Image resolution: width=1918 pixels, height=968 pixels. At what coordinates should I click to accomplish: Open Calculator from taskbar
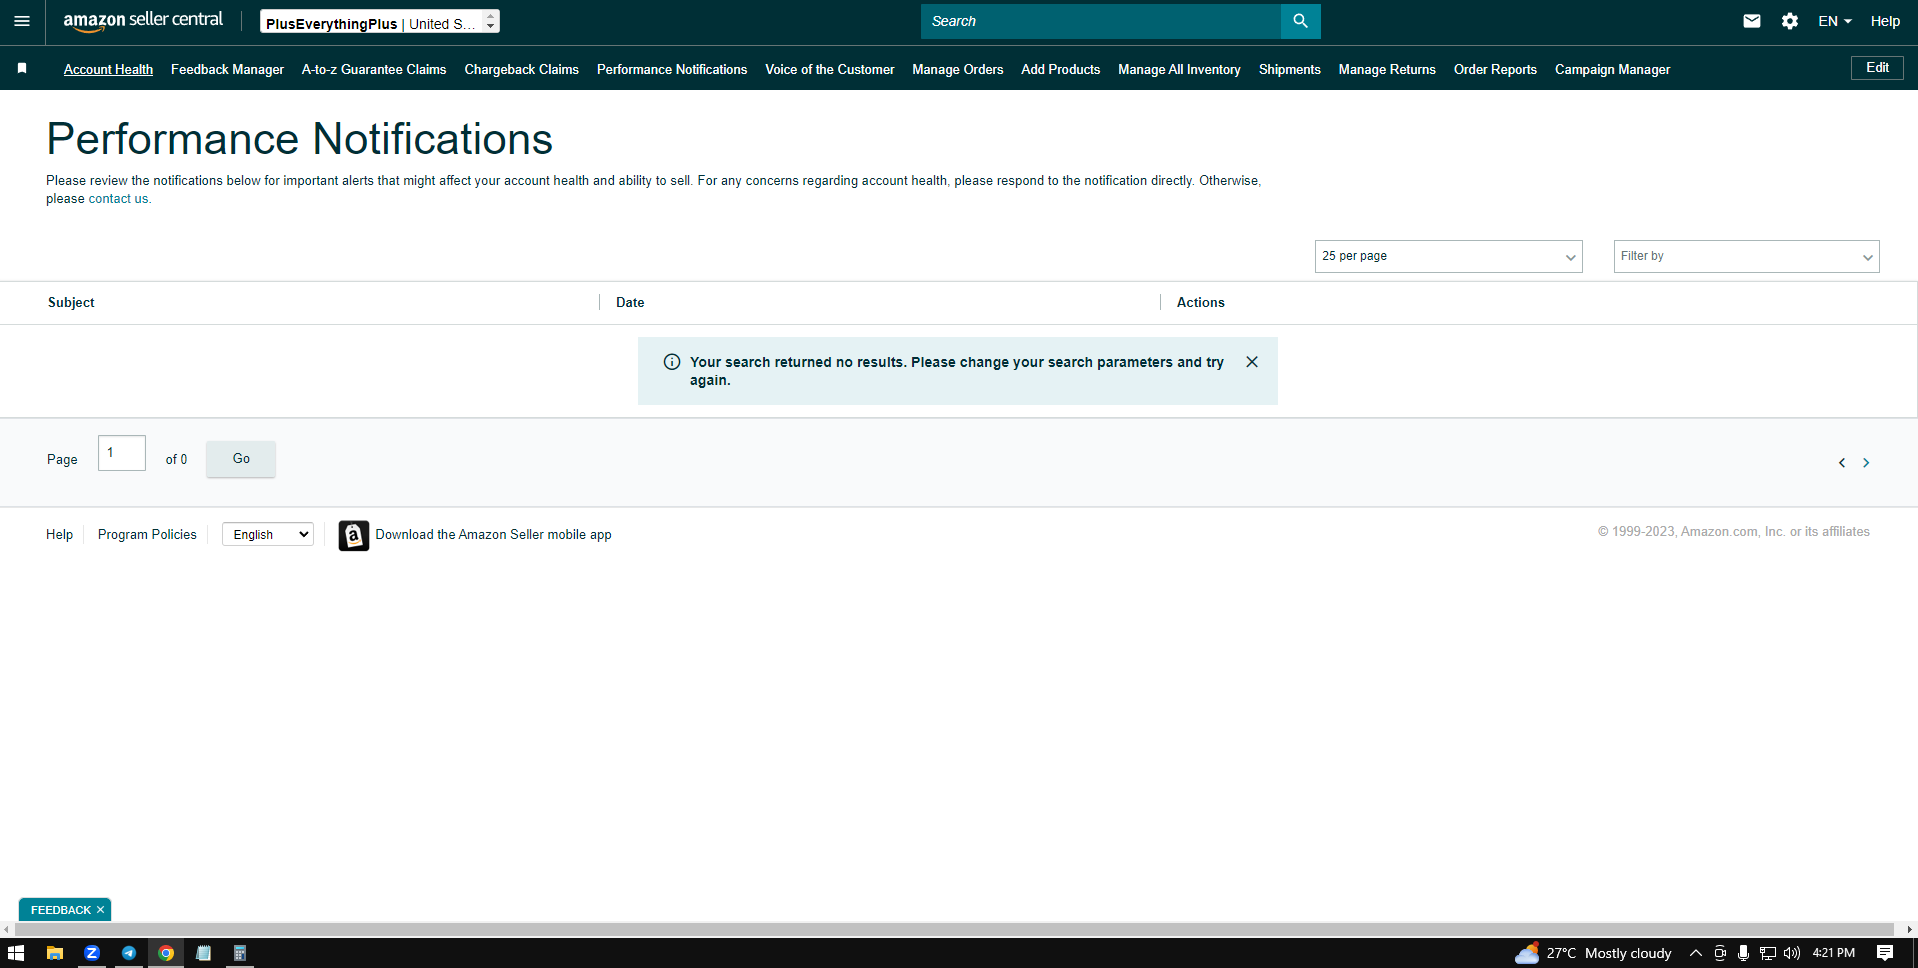click(240, 953)
